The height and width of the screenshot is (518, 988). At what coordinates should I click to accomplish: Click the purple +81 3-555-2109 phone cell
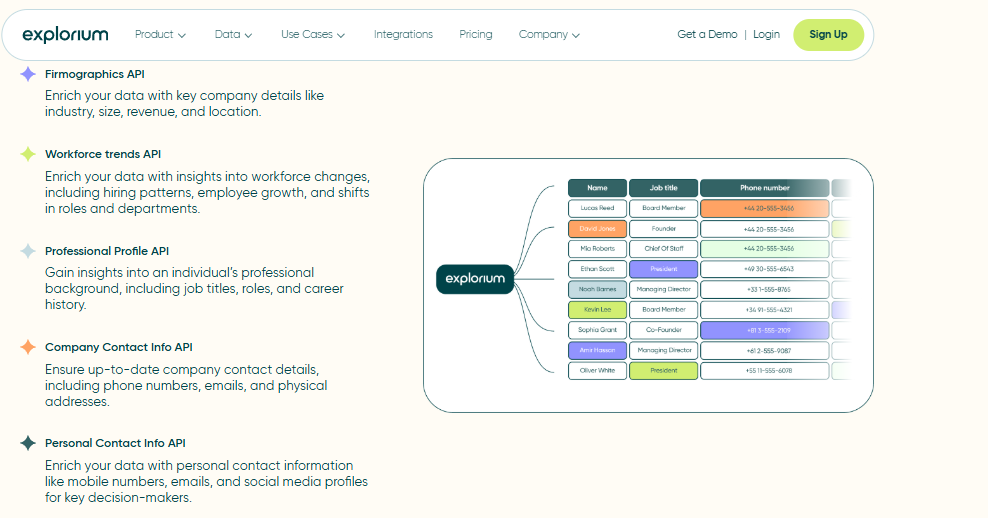764,330
